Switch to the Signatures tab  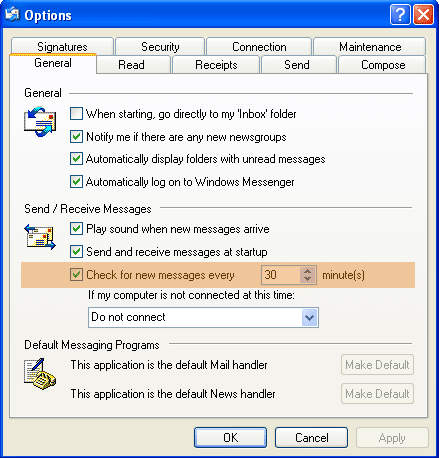(62, 47)
